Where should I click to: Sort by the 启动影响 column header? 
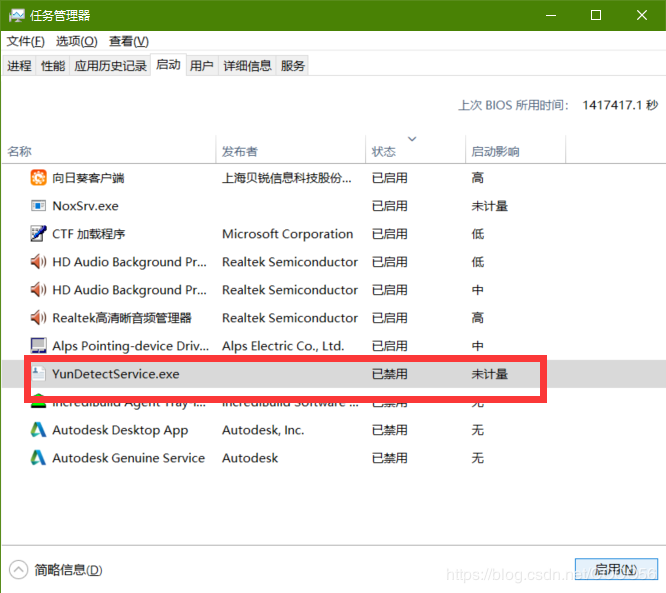516,152
